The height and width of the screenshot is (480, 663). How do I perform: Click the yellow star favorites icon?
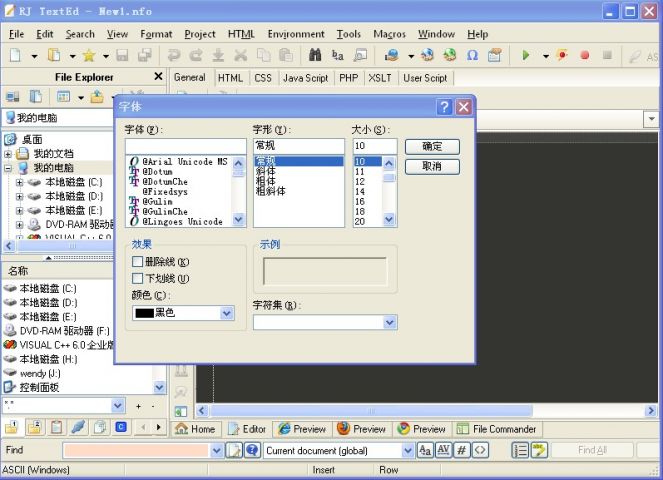point(88,56)
